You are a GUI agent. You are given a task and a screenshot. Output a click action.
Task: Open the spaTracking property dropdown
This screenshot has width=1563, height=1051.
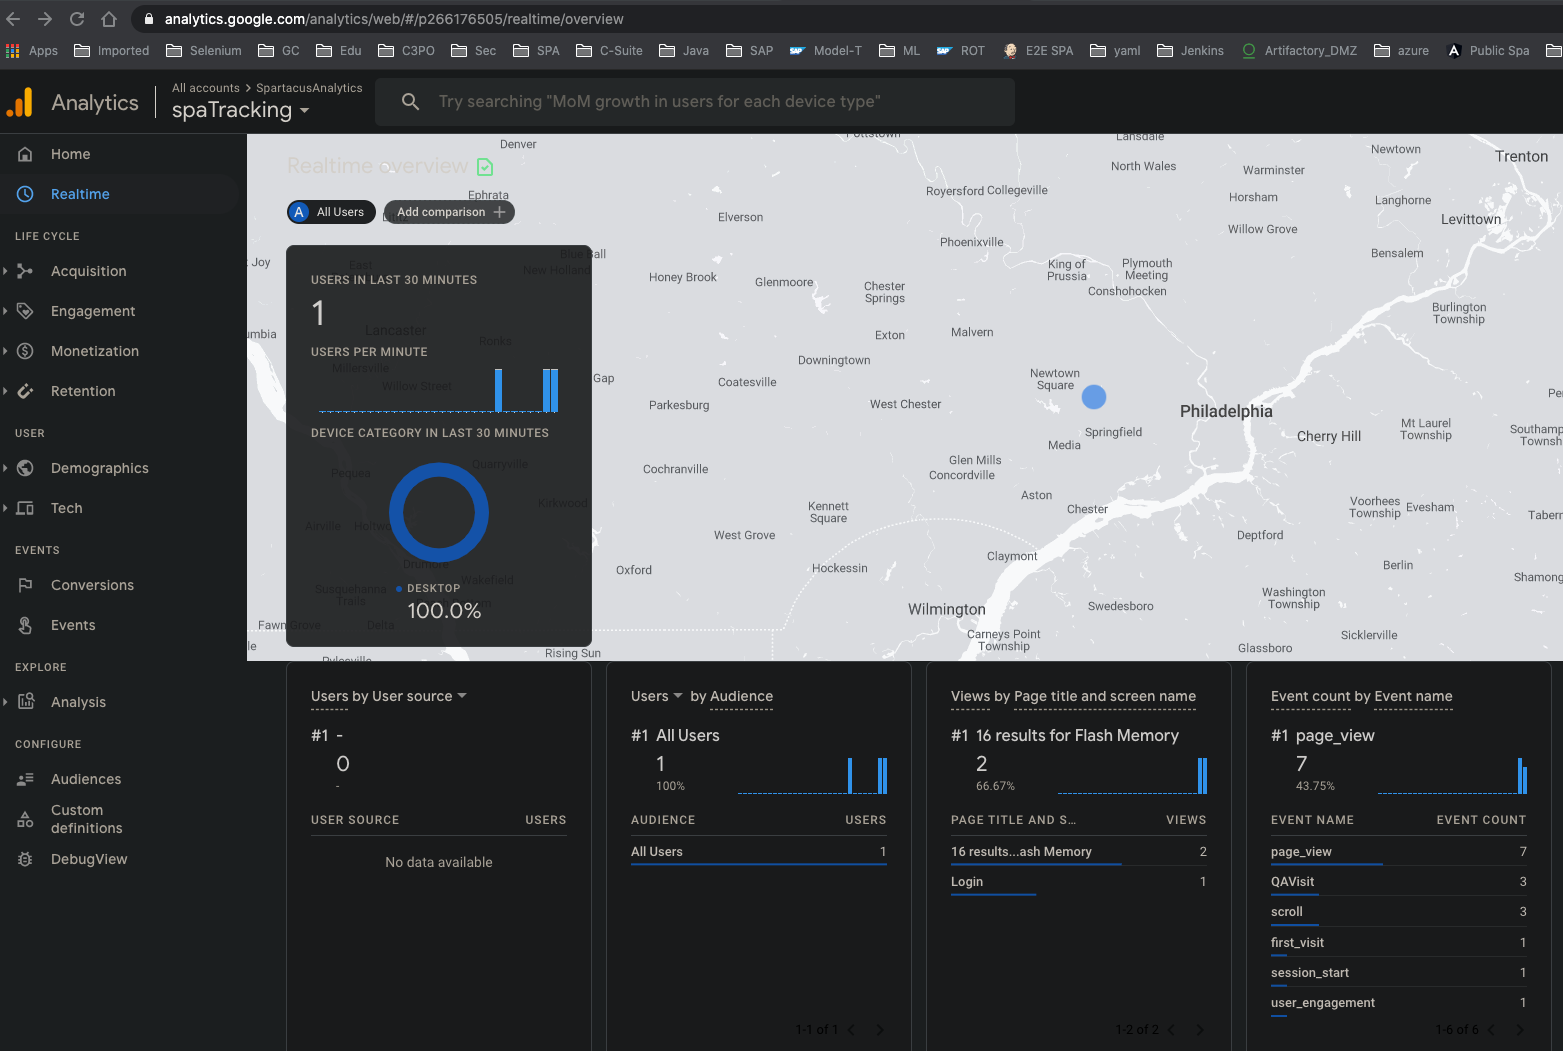tap(240, 110)
